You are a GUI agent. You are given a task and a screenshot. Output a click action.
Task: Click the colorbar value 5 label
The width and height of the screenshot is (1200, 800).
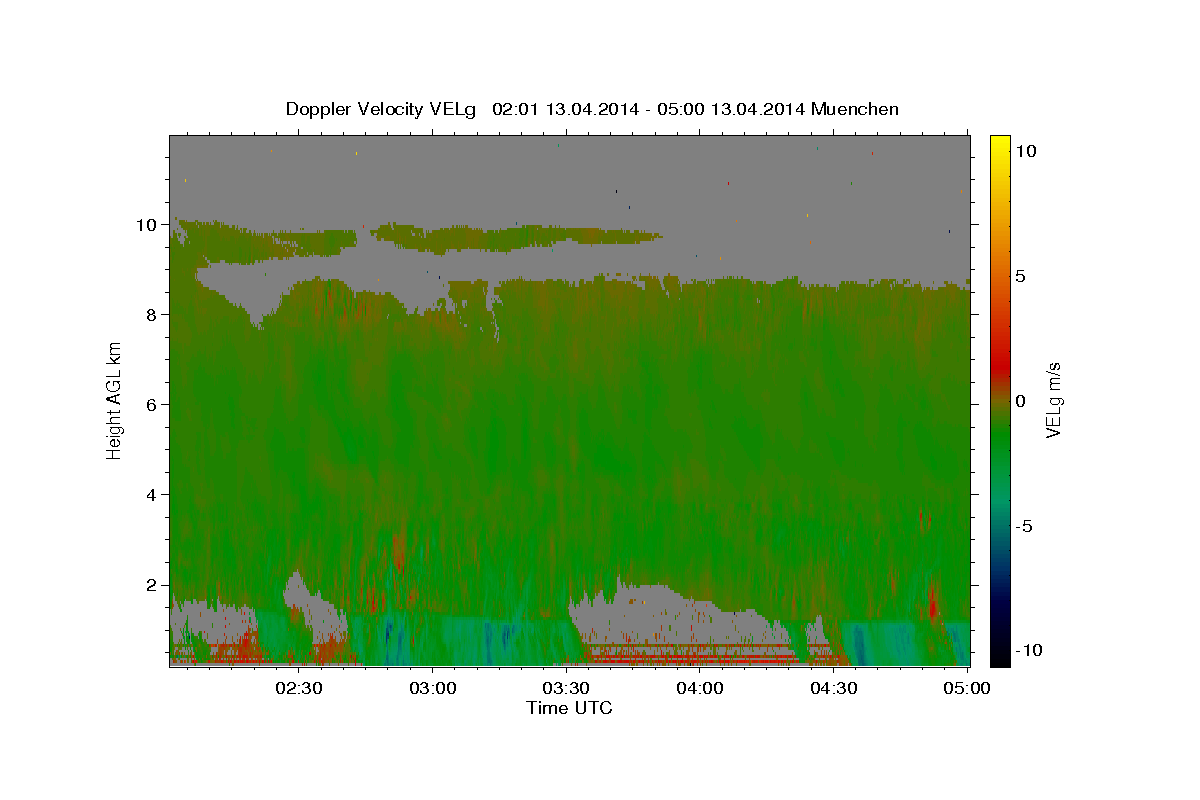1020,276
